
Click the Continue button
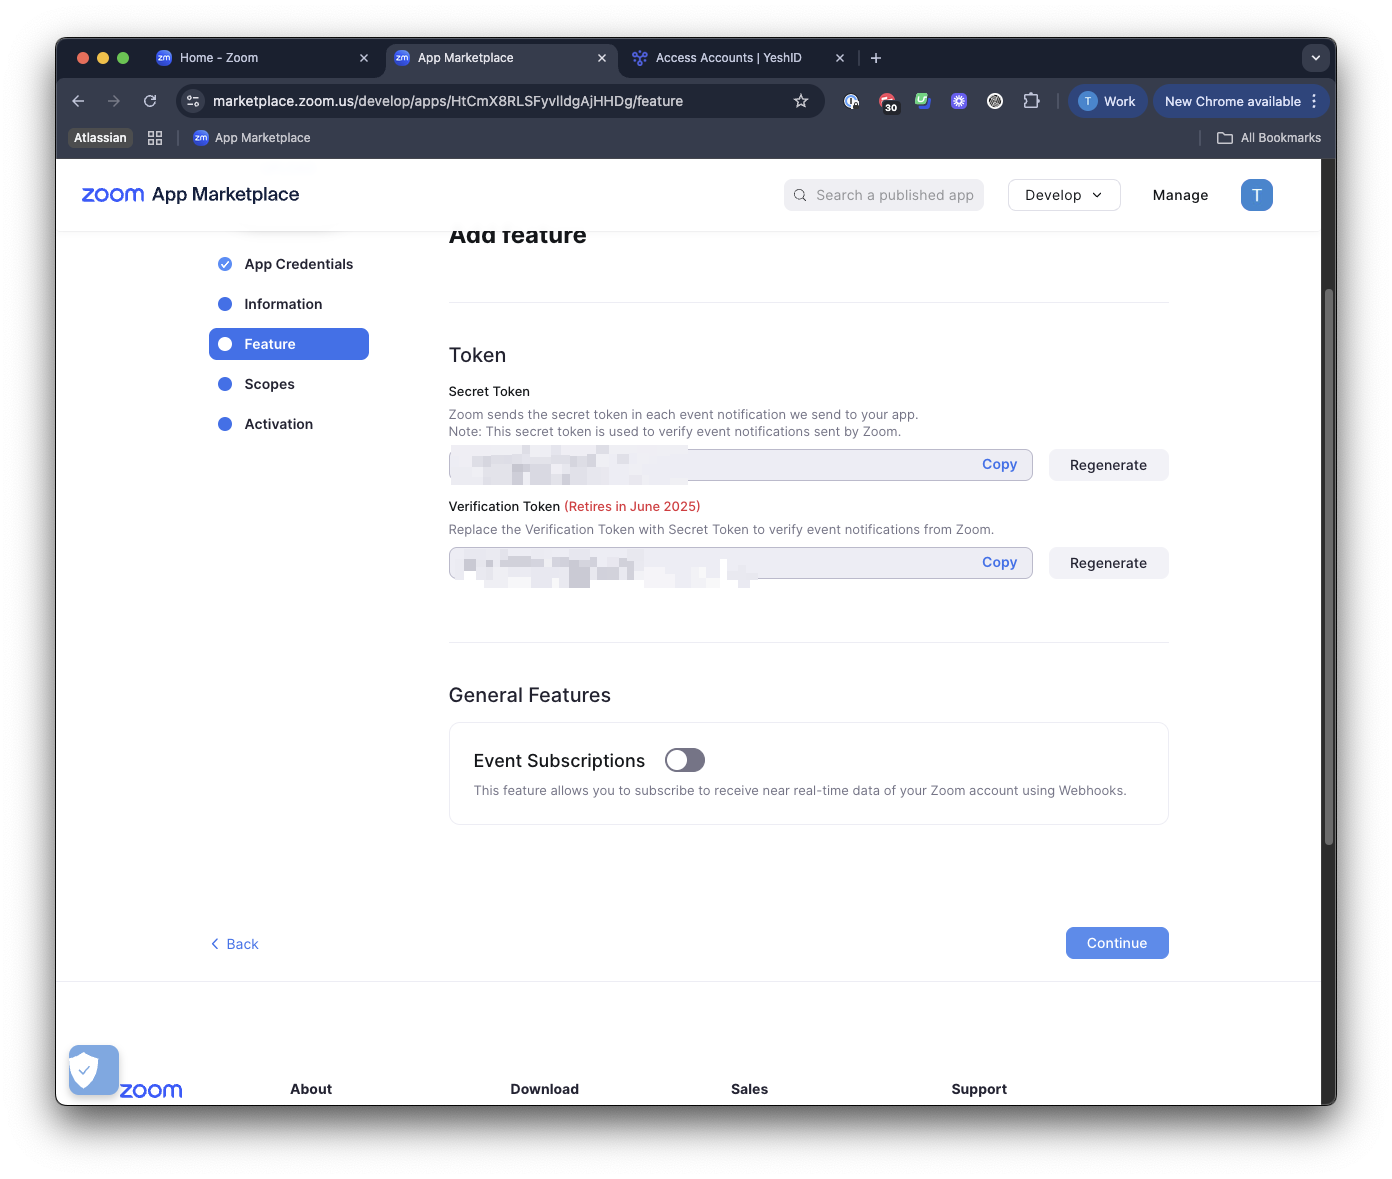tap(1117, 943)
